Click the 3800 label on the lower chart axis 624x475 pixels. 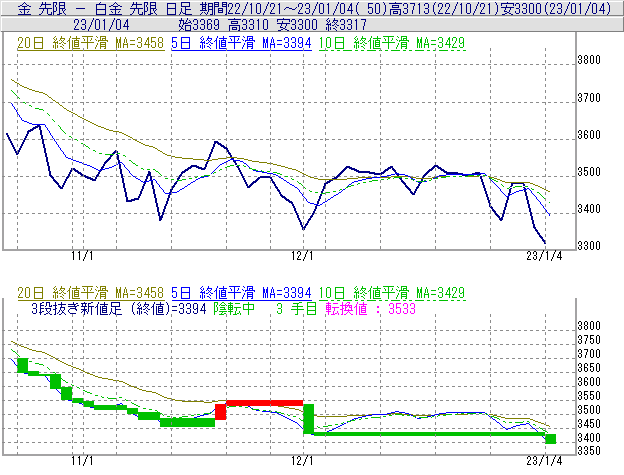coord(589,326)
